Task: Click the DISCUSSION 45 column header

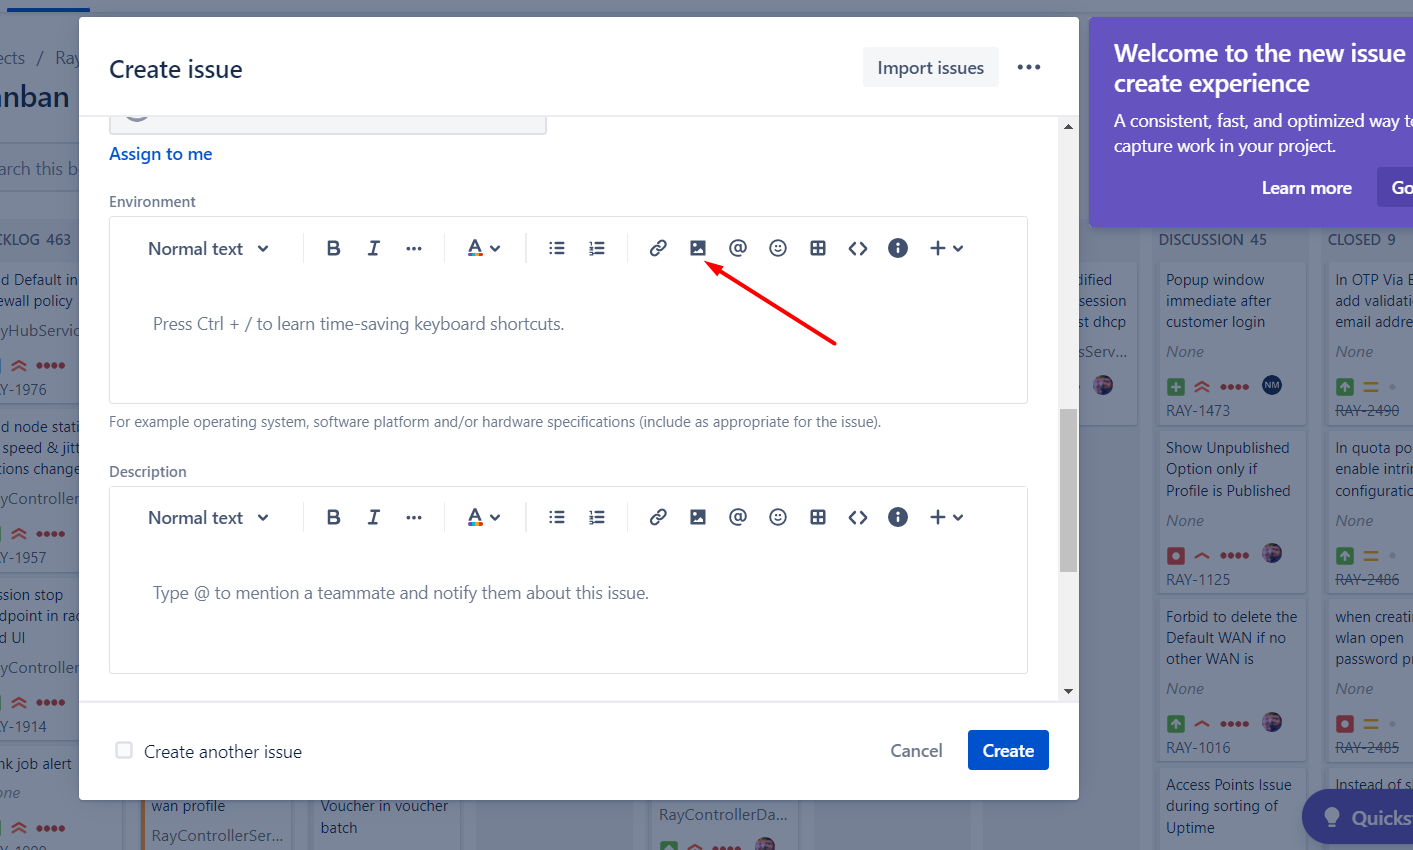Action: [1213, 240]
